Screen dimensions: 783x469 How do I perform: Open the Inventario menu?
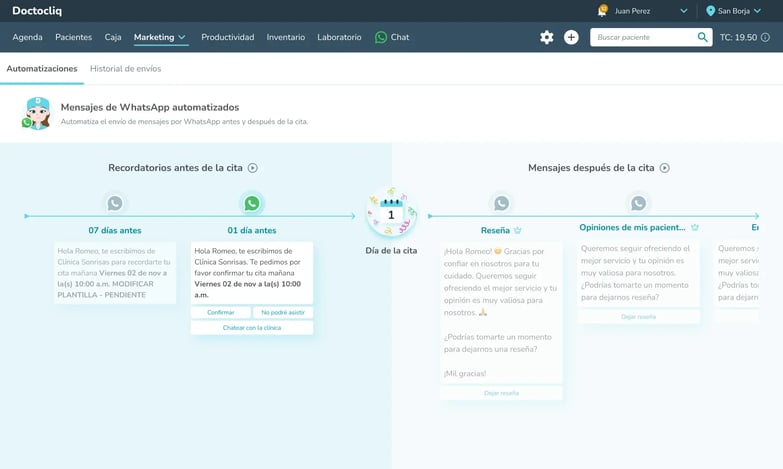click(x=286, y=37)
